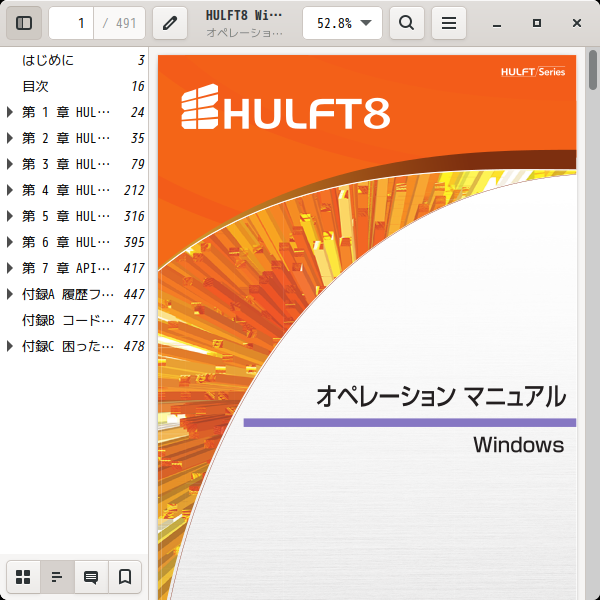Open the annotation pencil tool
This screenshot has width=600, height=600.
[170, 23]
